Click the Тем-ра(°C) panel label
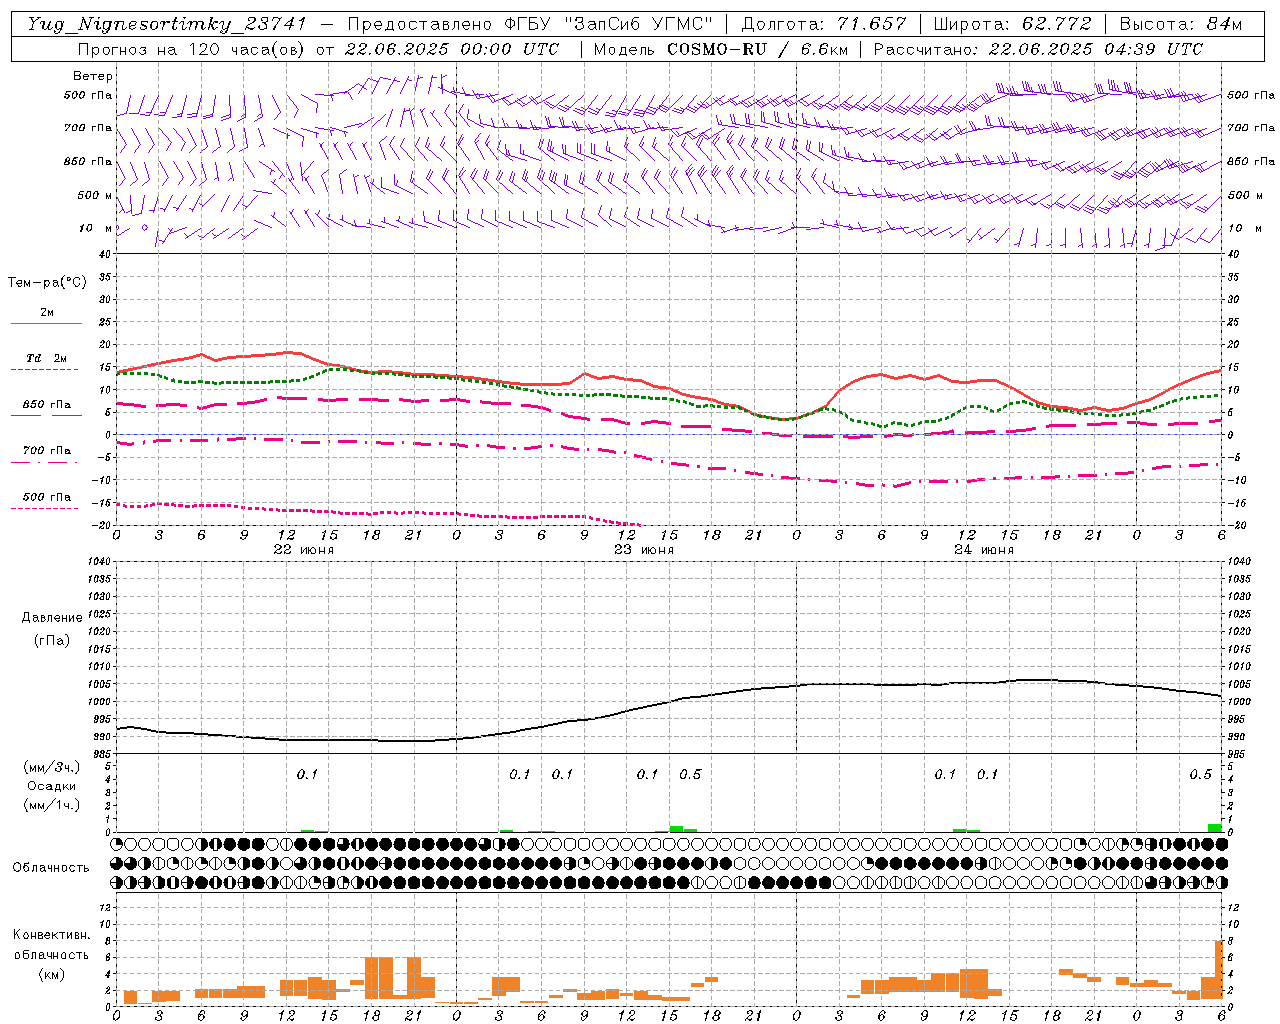Image resolution: width=1280 pixels, height=1024 pixels. tap(47, 283)
